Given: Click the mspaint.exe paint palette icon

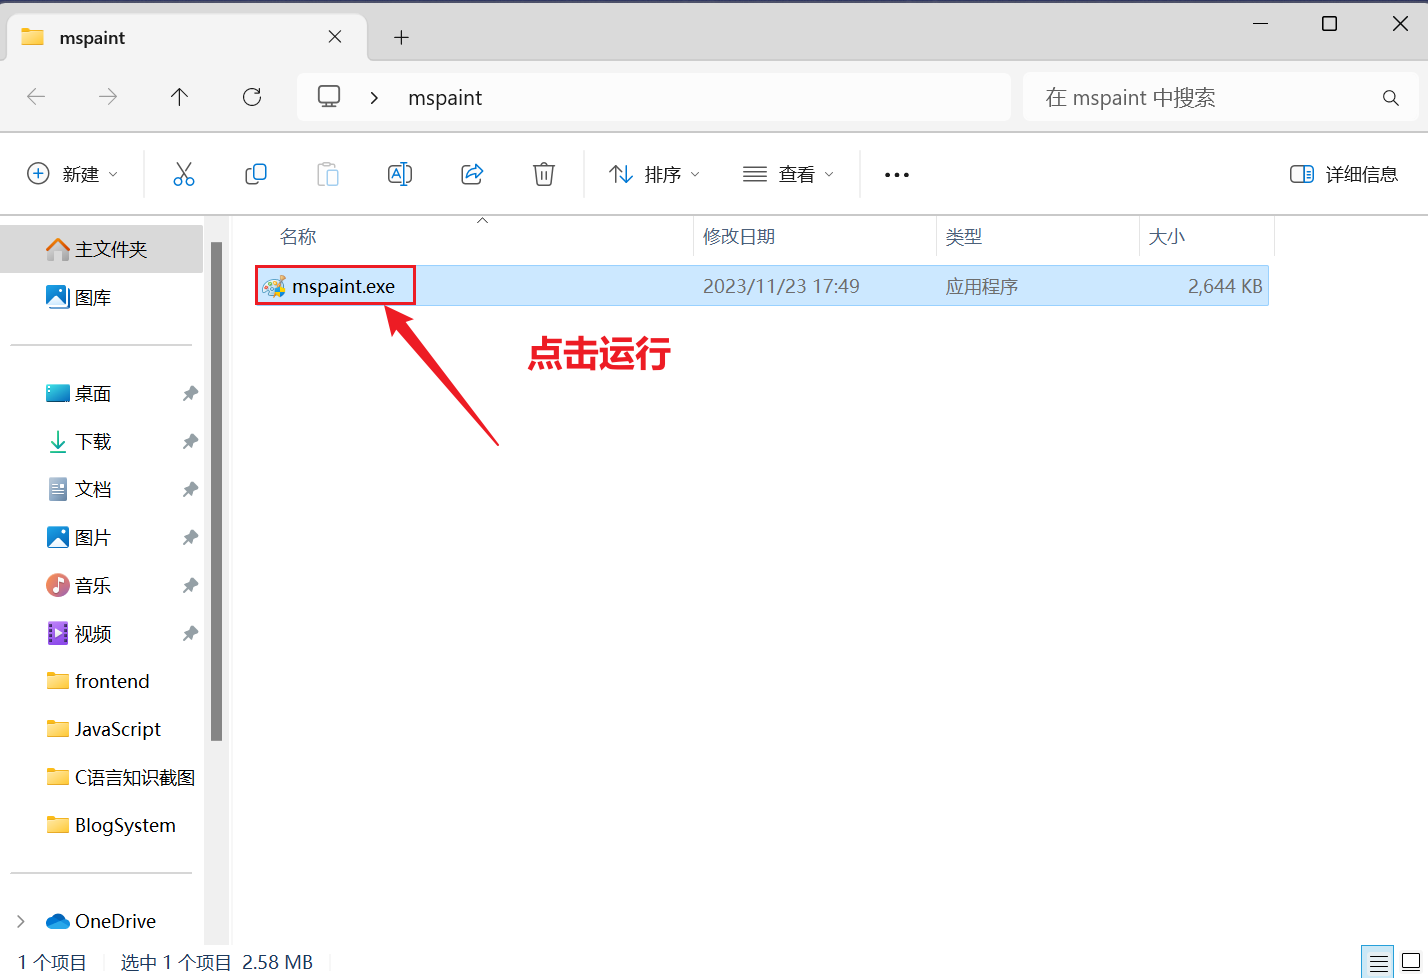Looking at the screenshot, I should click(x=274, y=286).
